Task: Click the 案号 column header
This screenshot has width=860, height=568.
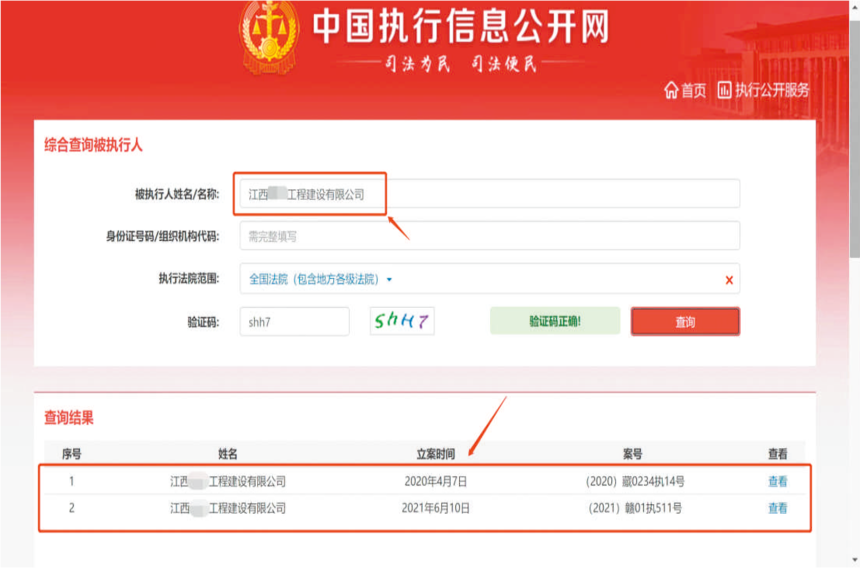Action: coord(632,454)
